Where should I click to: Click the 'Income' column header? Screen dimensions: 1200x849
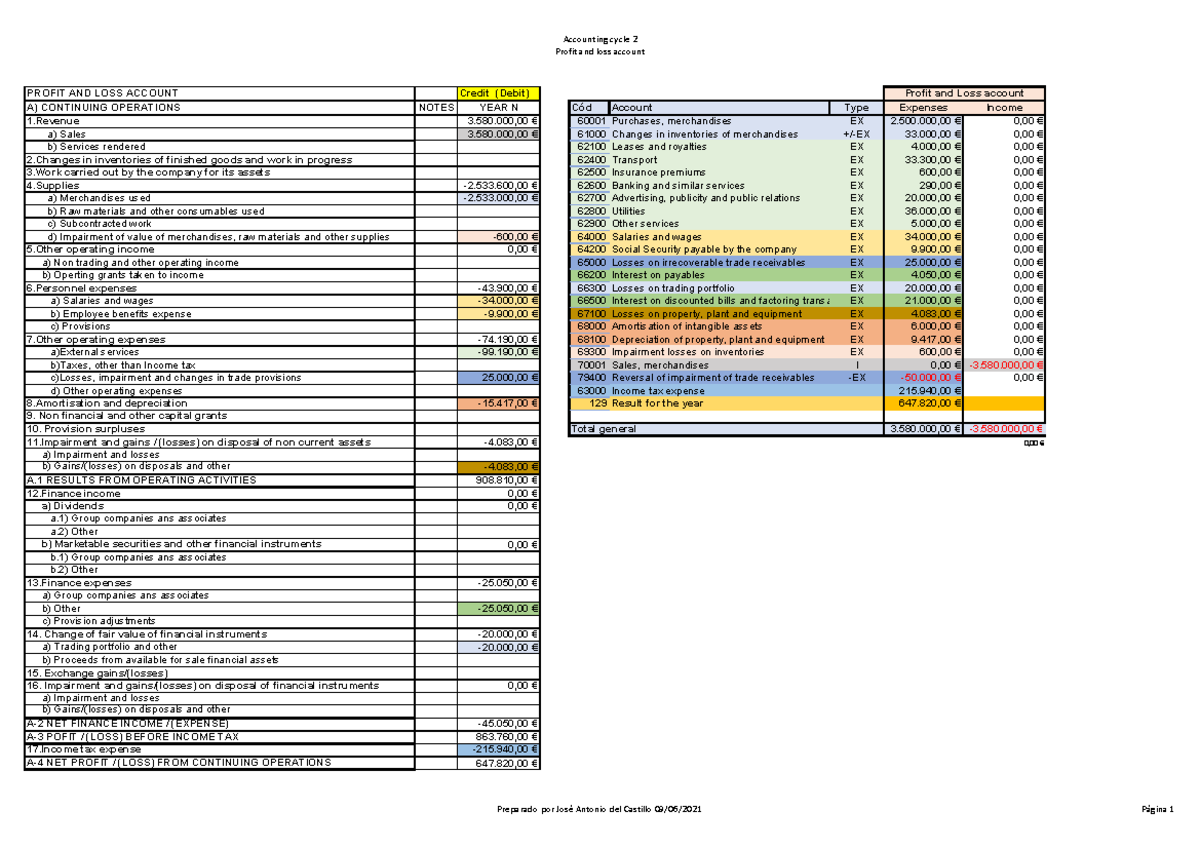click(1004, 107)
